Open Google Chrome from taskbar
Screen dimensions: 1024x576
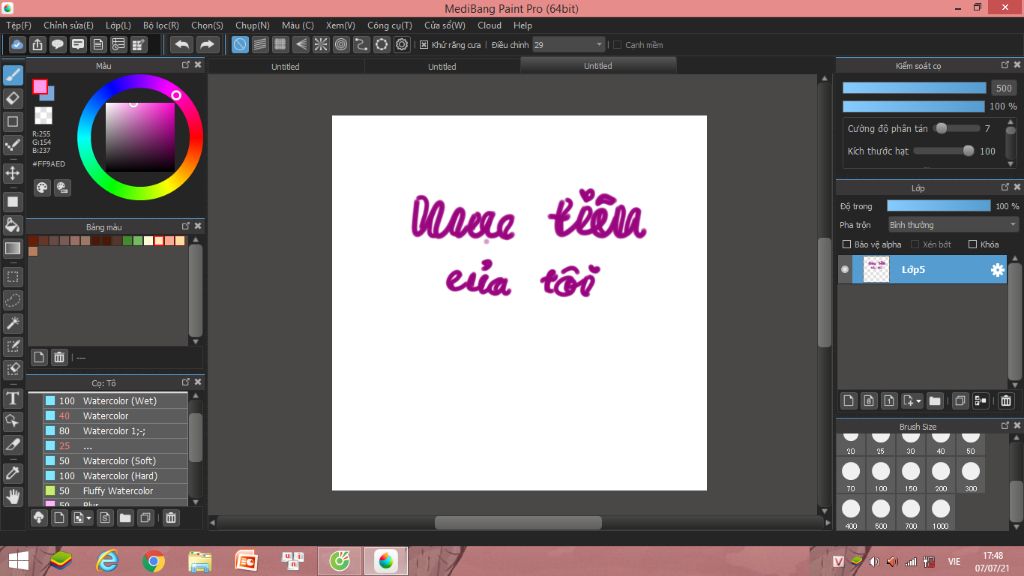coord(153,561)
